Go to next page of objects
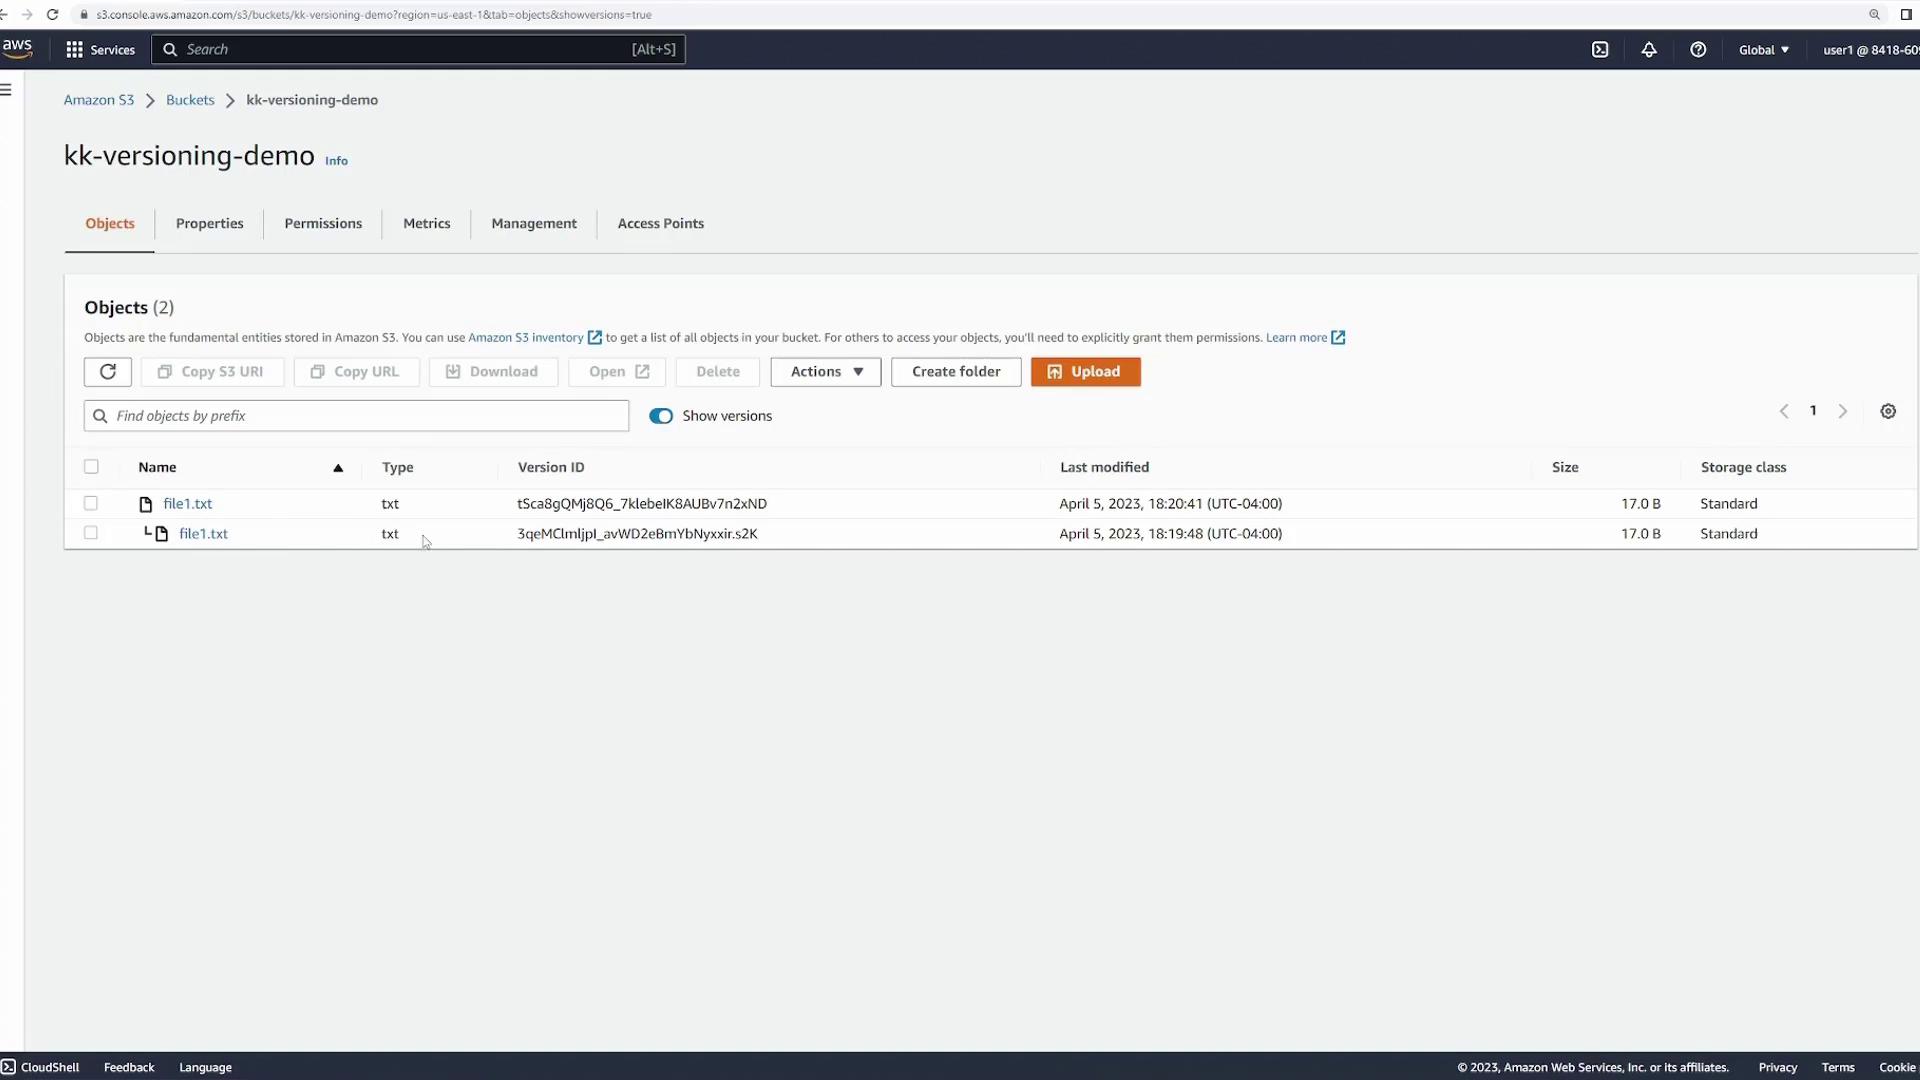 click(x=1843, y=412)
